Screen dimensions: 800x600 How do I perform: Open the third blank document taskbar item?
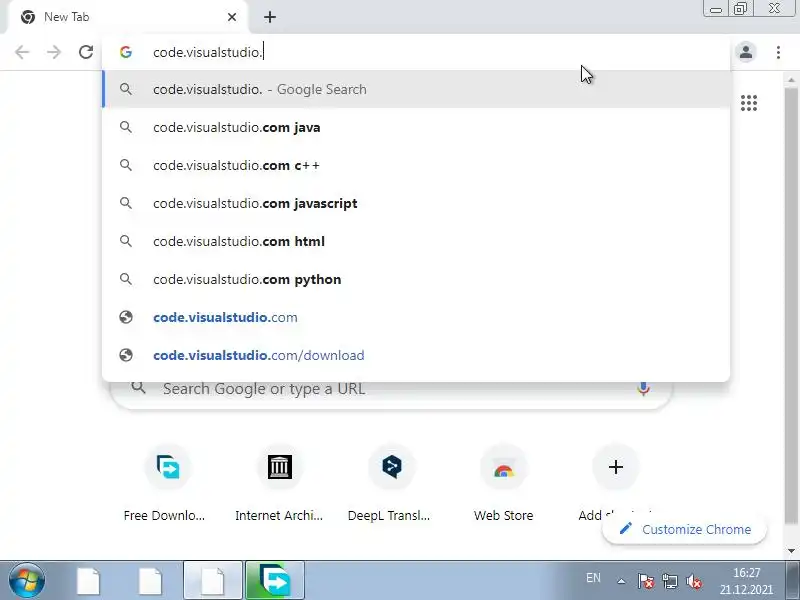click(x=213, y=581)
